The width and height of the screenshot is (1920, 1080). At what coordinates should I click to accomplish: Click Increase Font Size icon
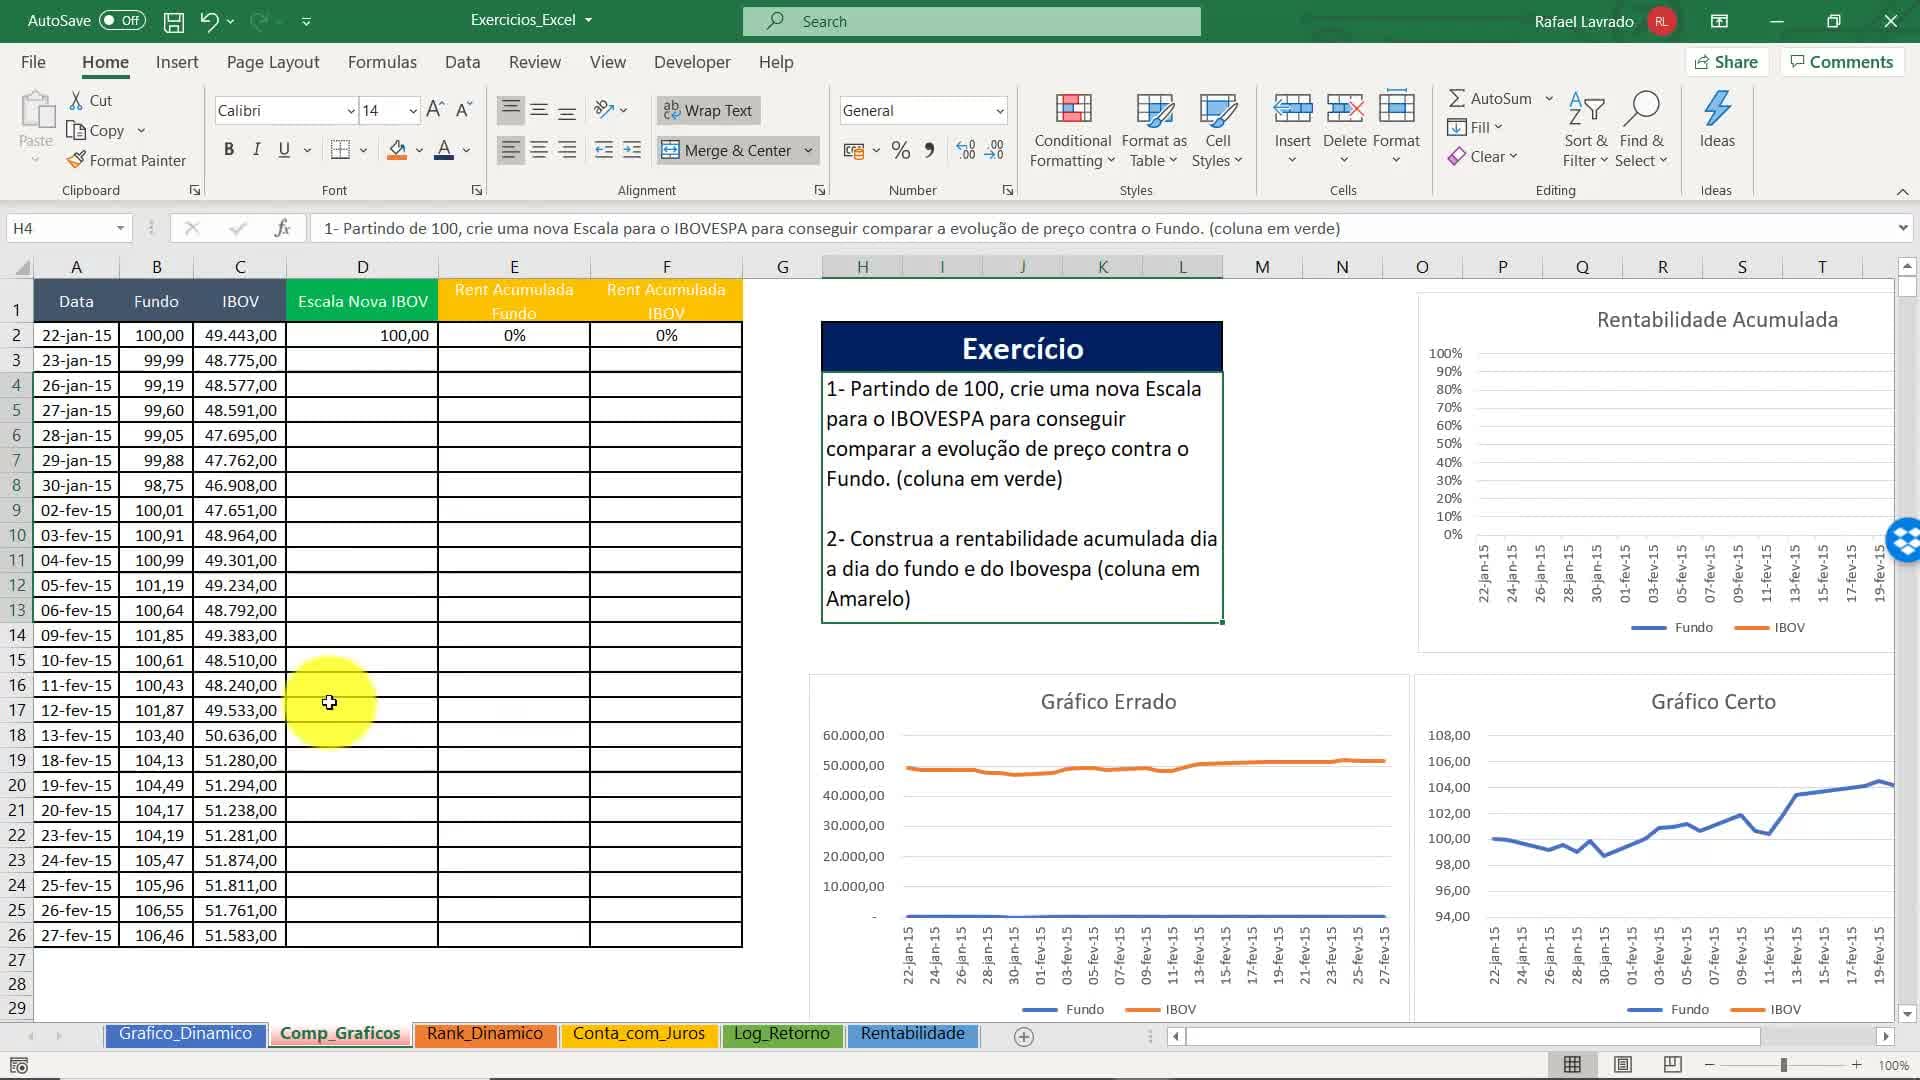click(435, 110)
